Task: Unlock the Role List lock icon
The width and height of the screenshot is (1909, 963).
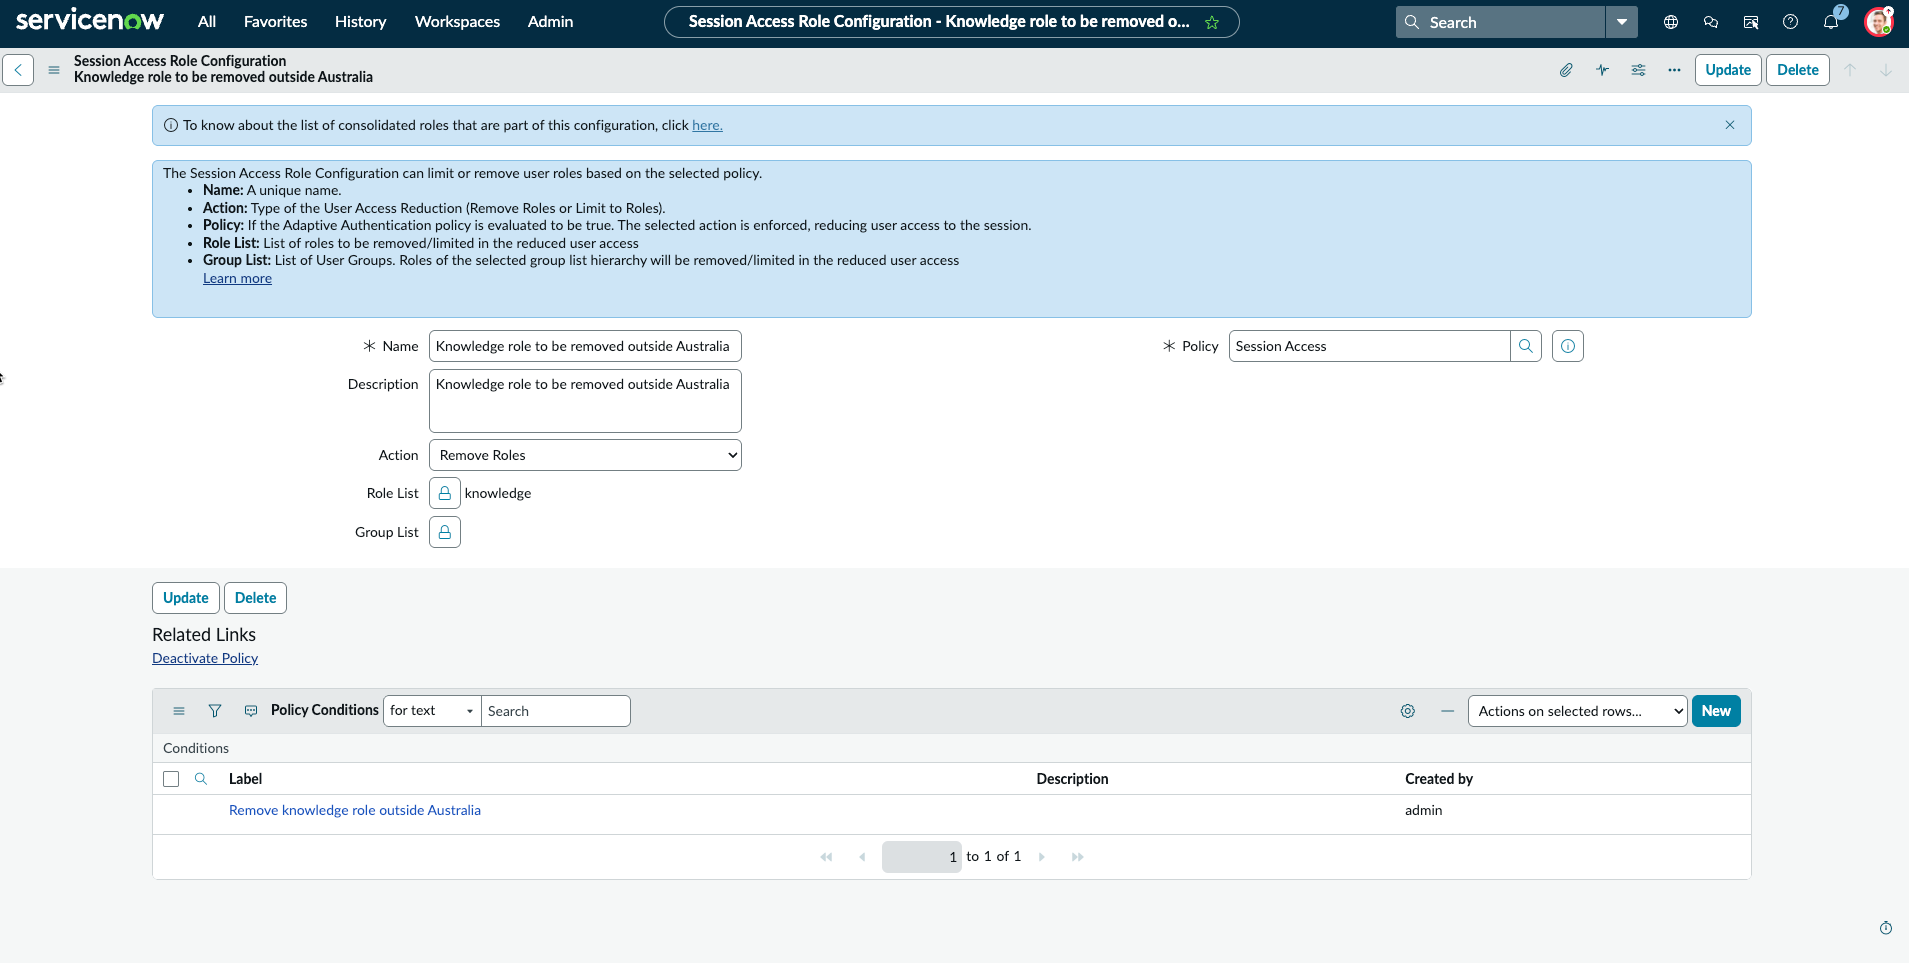Action: 445,493
